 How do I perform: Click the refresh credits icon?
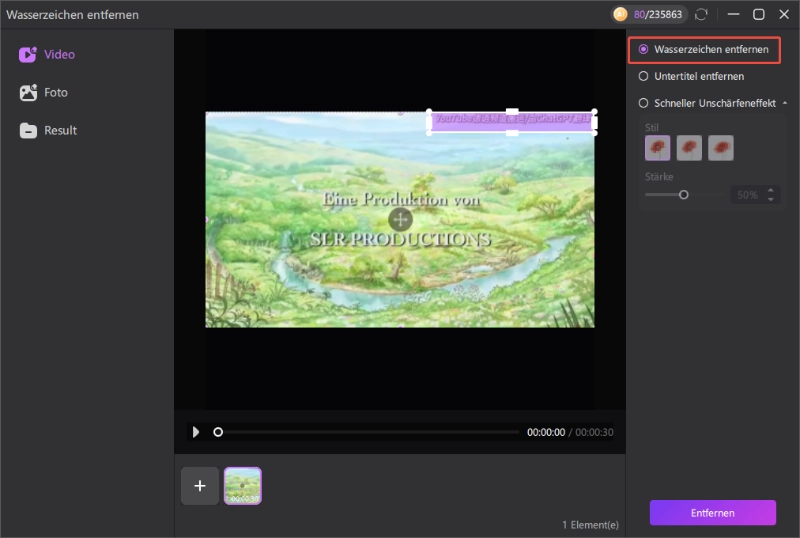click(701, 14)
